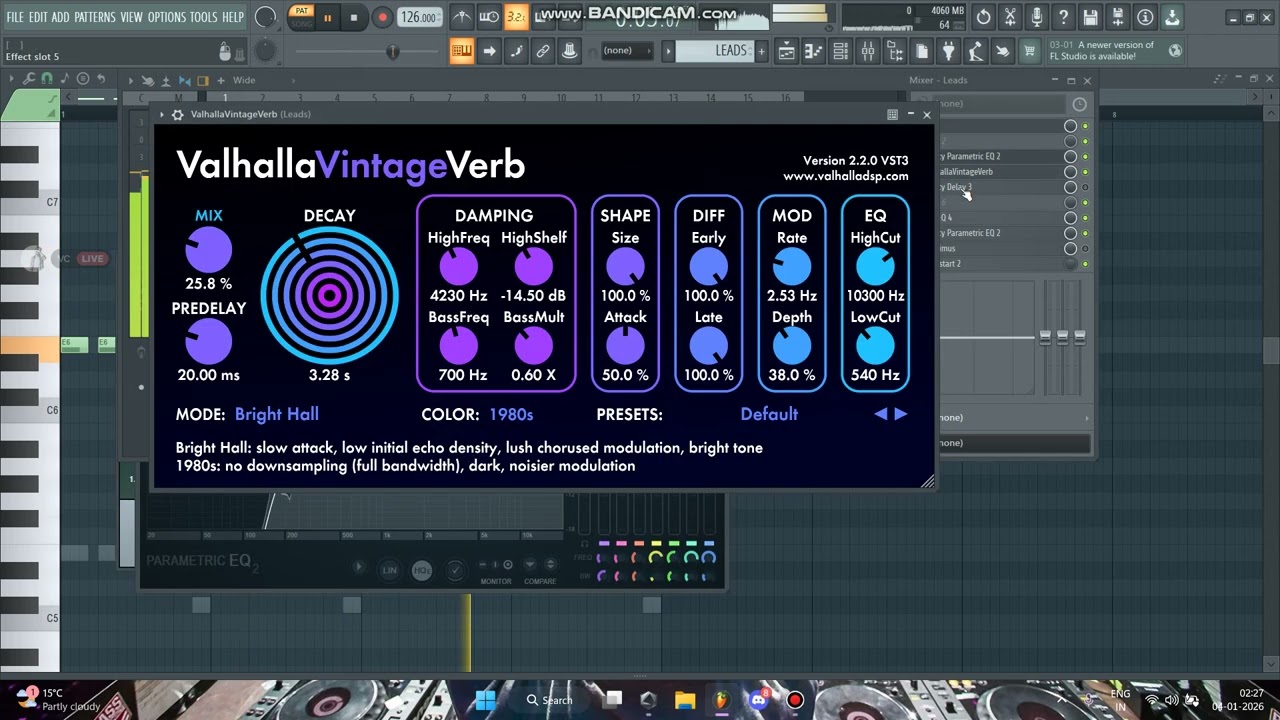Open the project info icon
This screenshot has width=1280, height=720.
[x=1145, y=17]
